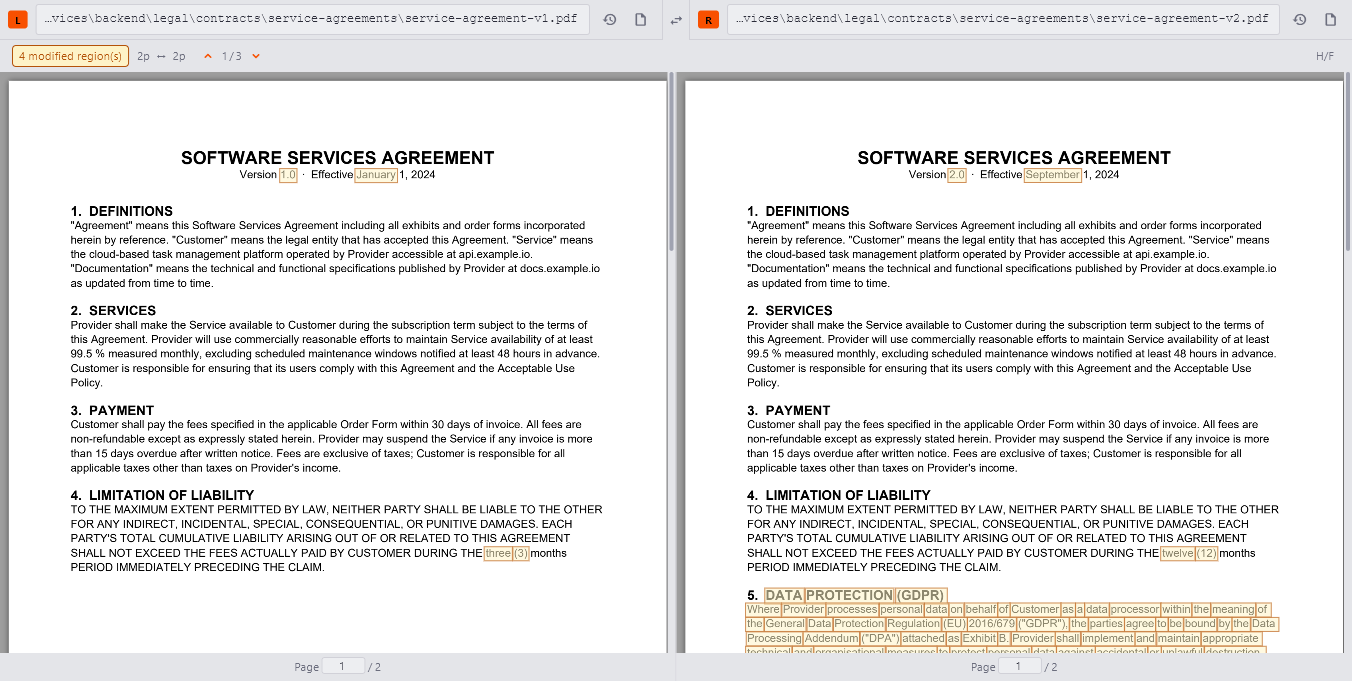Swap left and right documents
1352x681 pixels.
(676, 20)
